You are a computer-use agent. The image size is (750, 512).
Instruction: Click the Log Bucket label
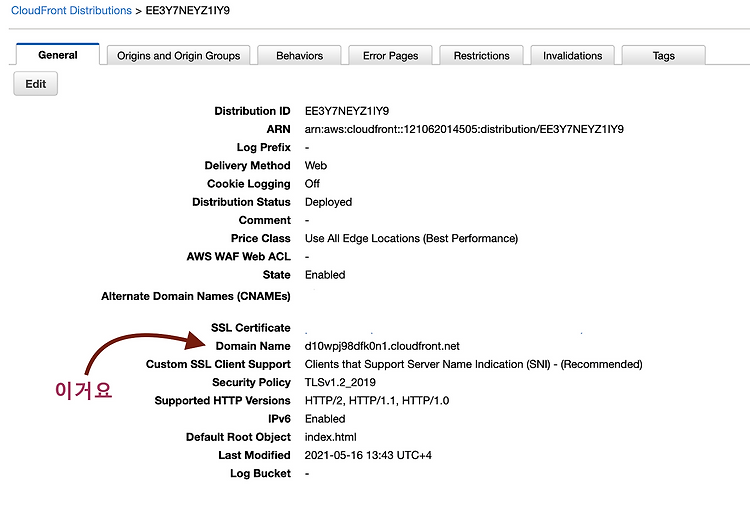pyautogui.click(x=260, y=473)
